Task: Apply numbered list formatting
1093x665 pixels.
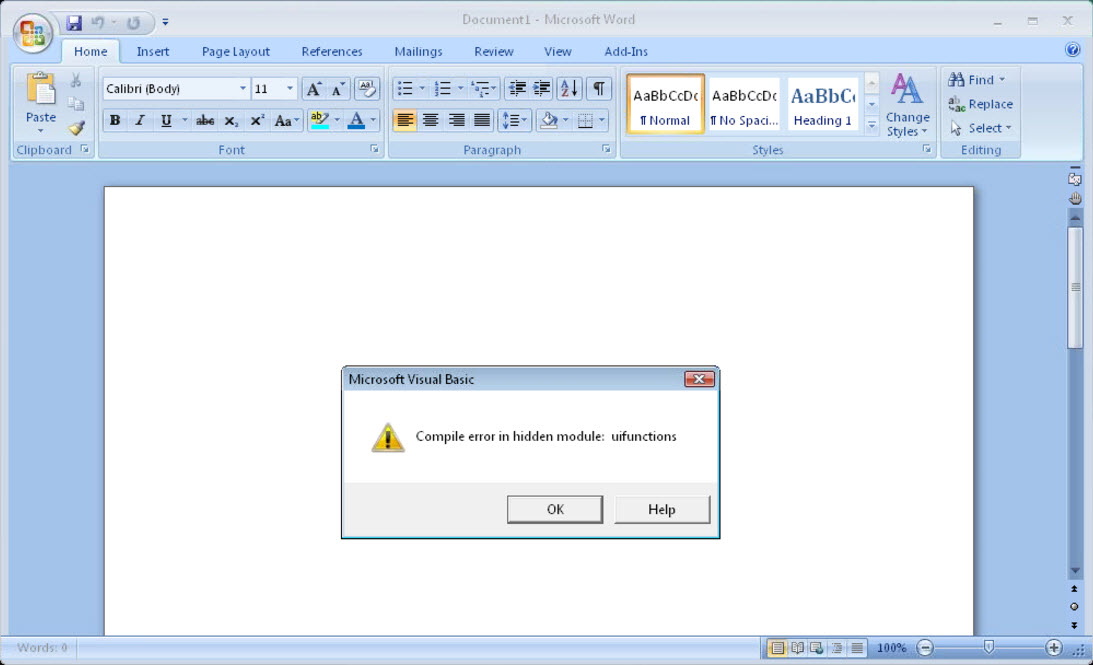Action: click(443, 89)
